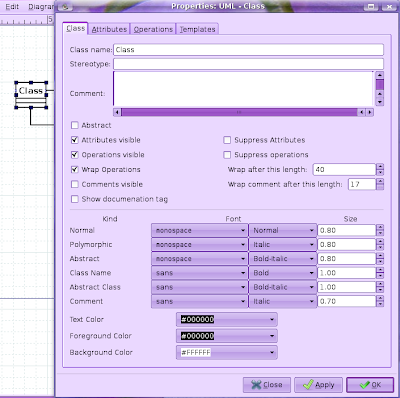Open the Edit menu in main window
The height and width of the screenshot is (398, 400).
(x=12, y=7)
